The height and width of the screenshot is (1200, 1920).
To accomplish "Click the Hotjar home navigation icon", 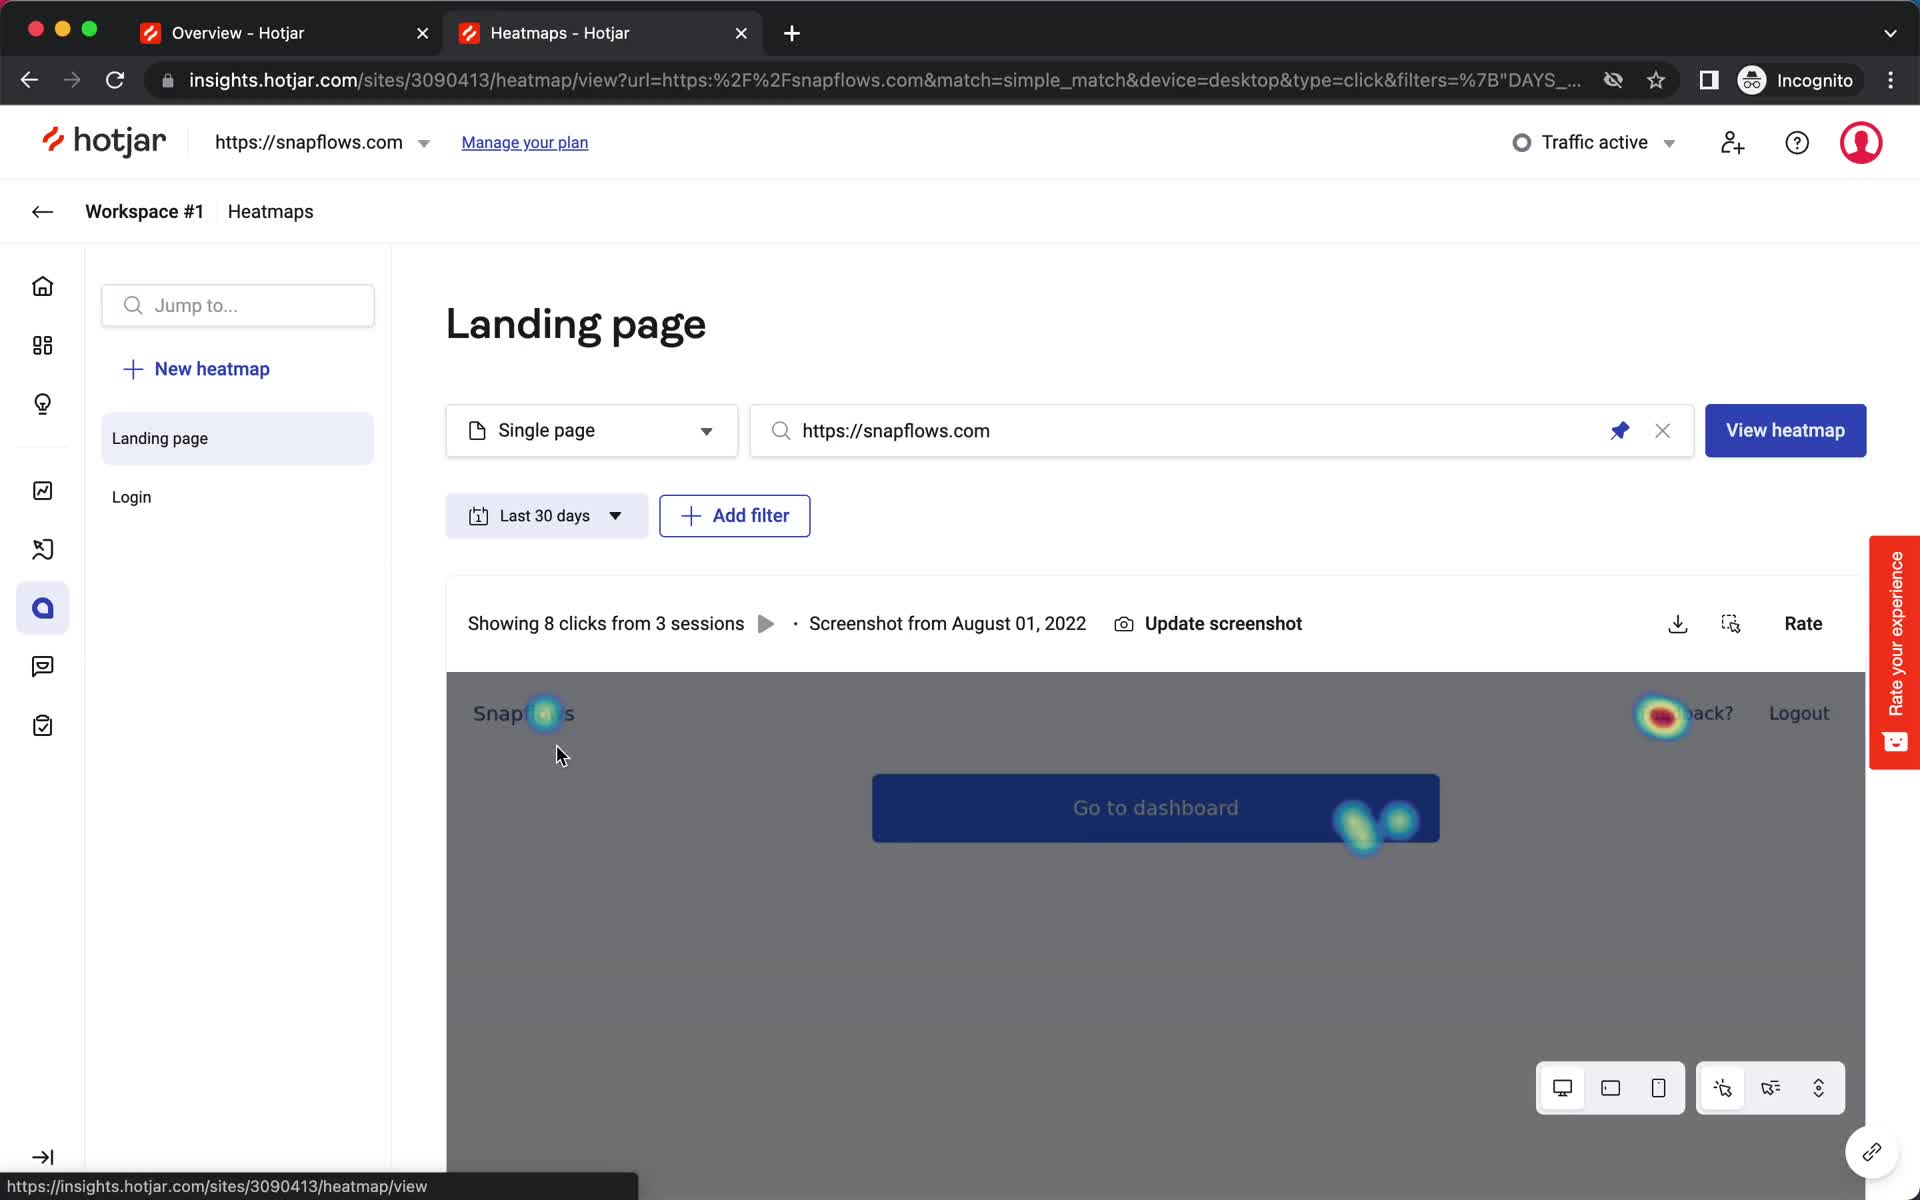I will (43, 286).
